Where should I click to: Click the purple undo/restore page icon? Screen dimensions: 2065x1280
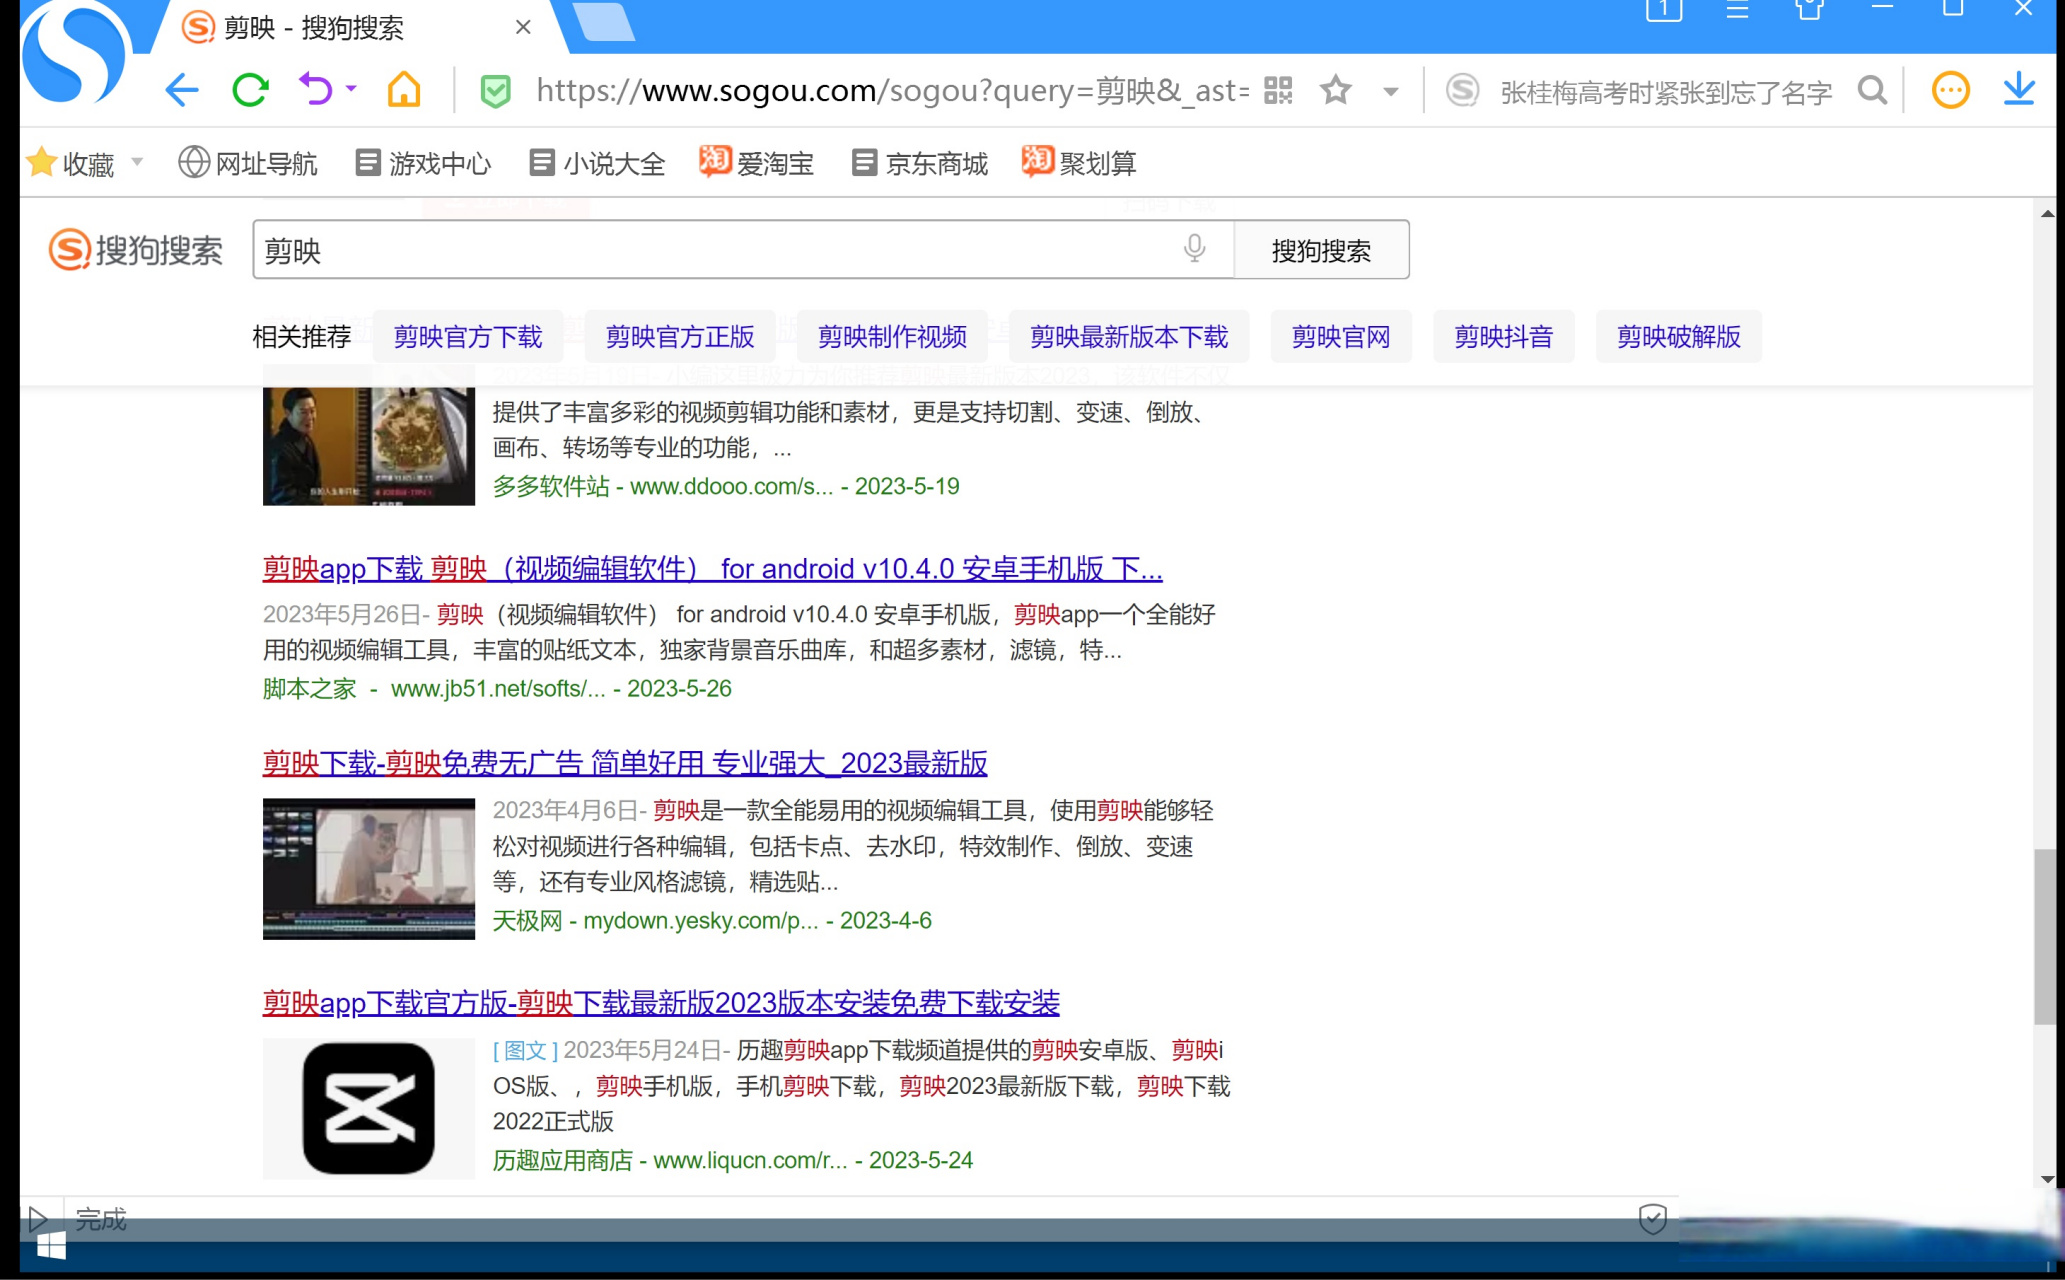click(x=315, y=91)
